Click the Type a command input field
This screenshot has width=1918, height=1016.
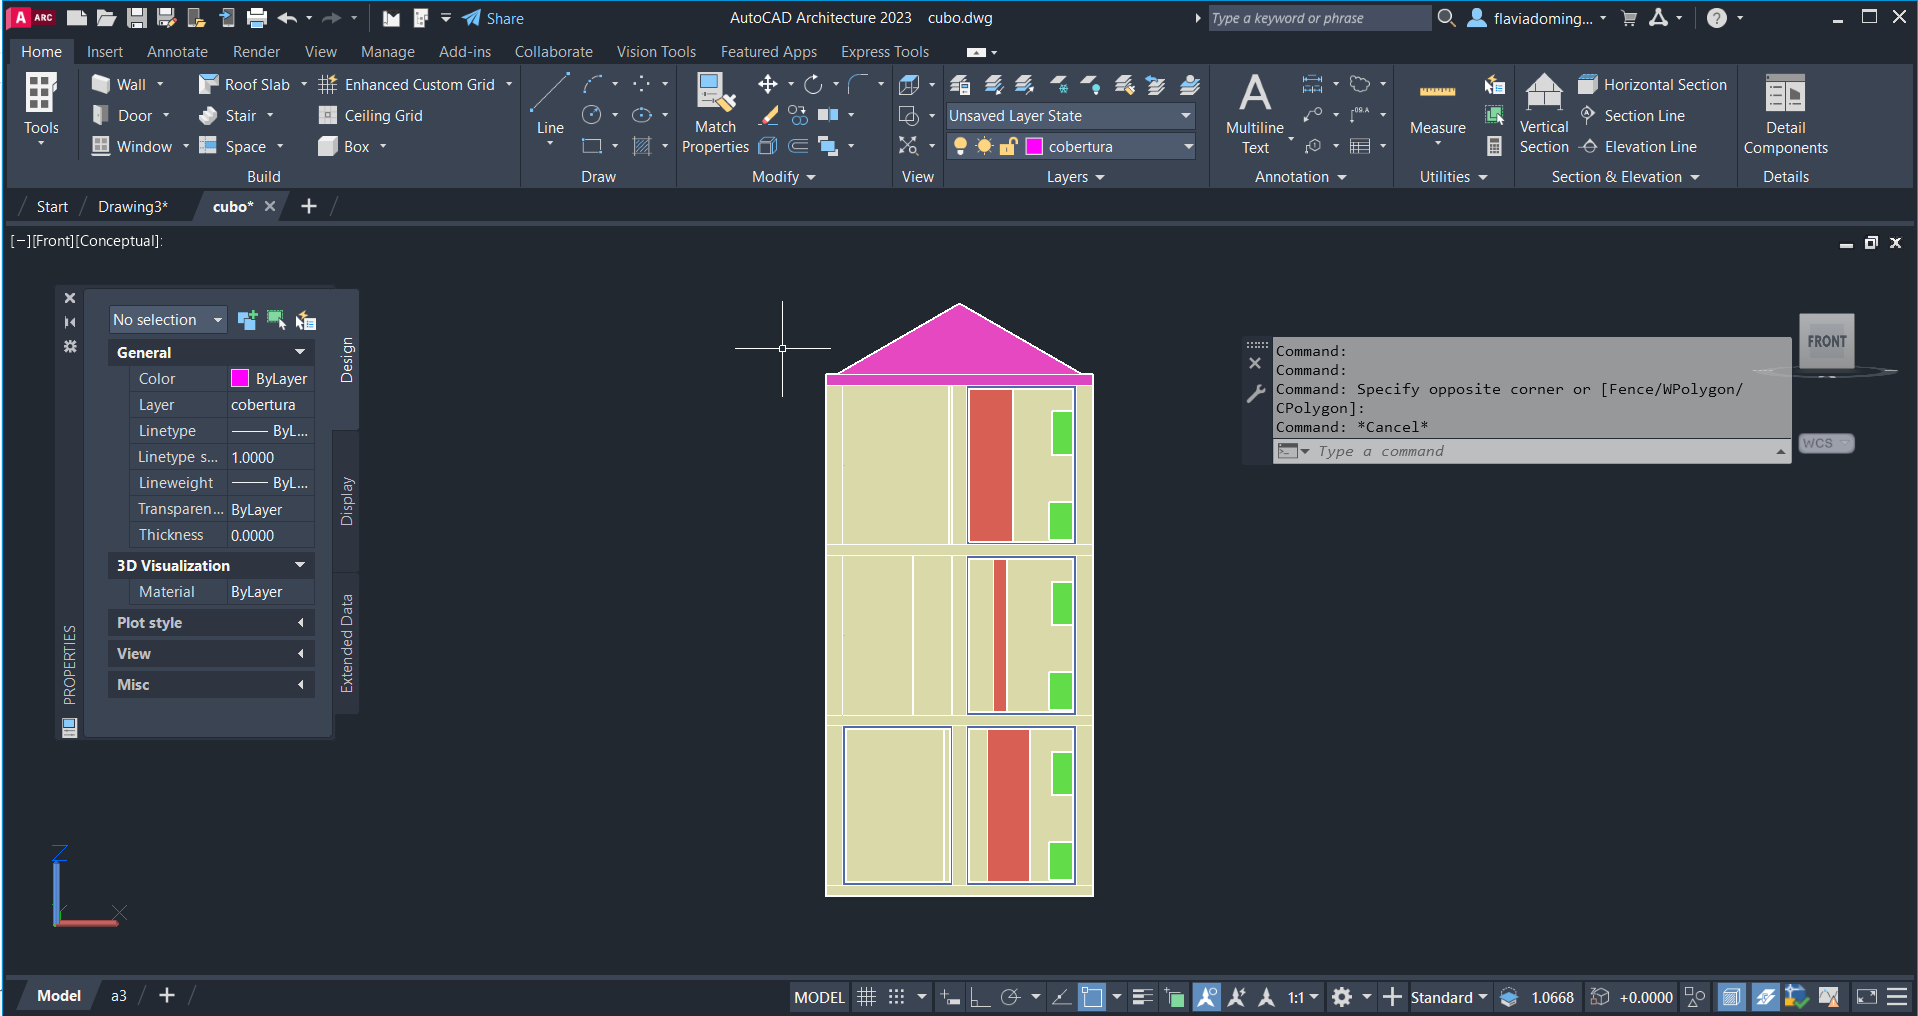1540,452
